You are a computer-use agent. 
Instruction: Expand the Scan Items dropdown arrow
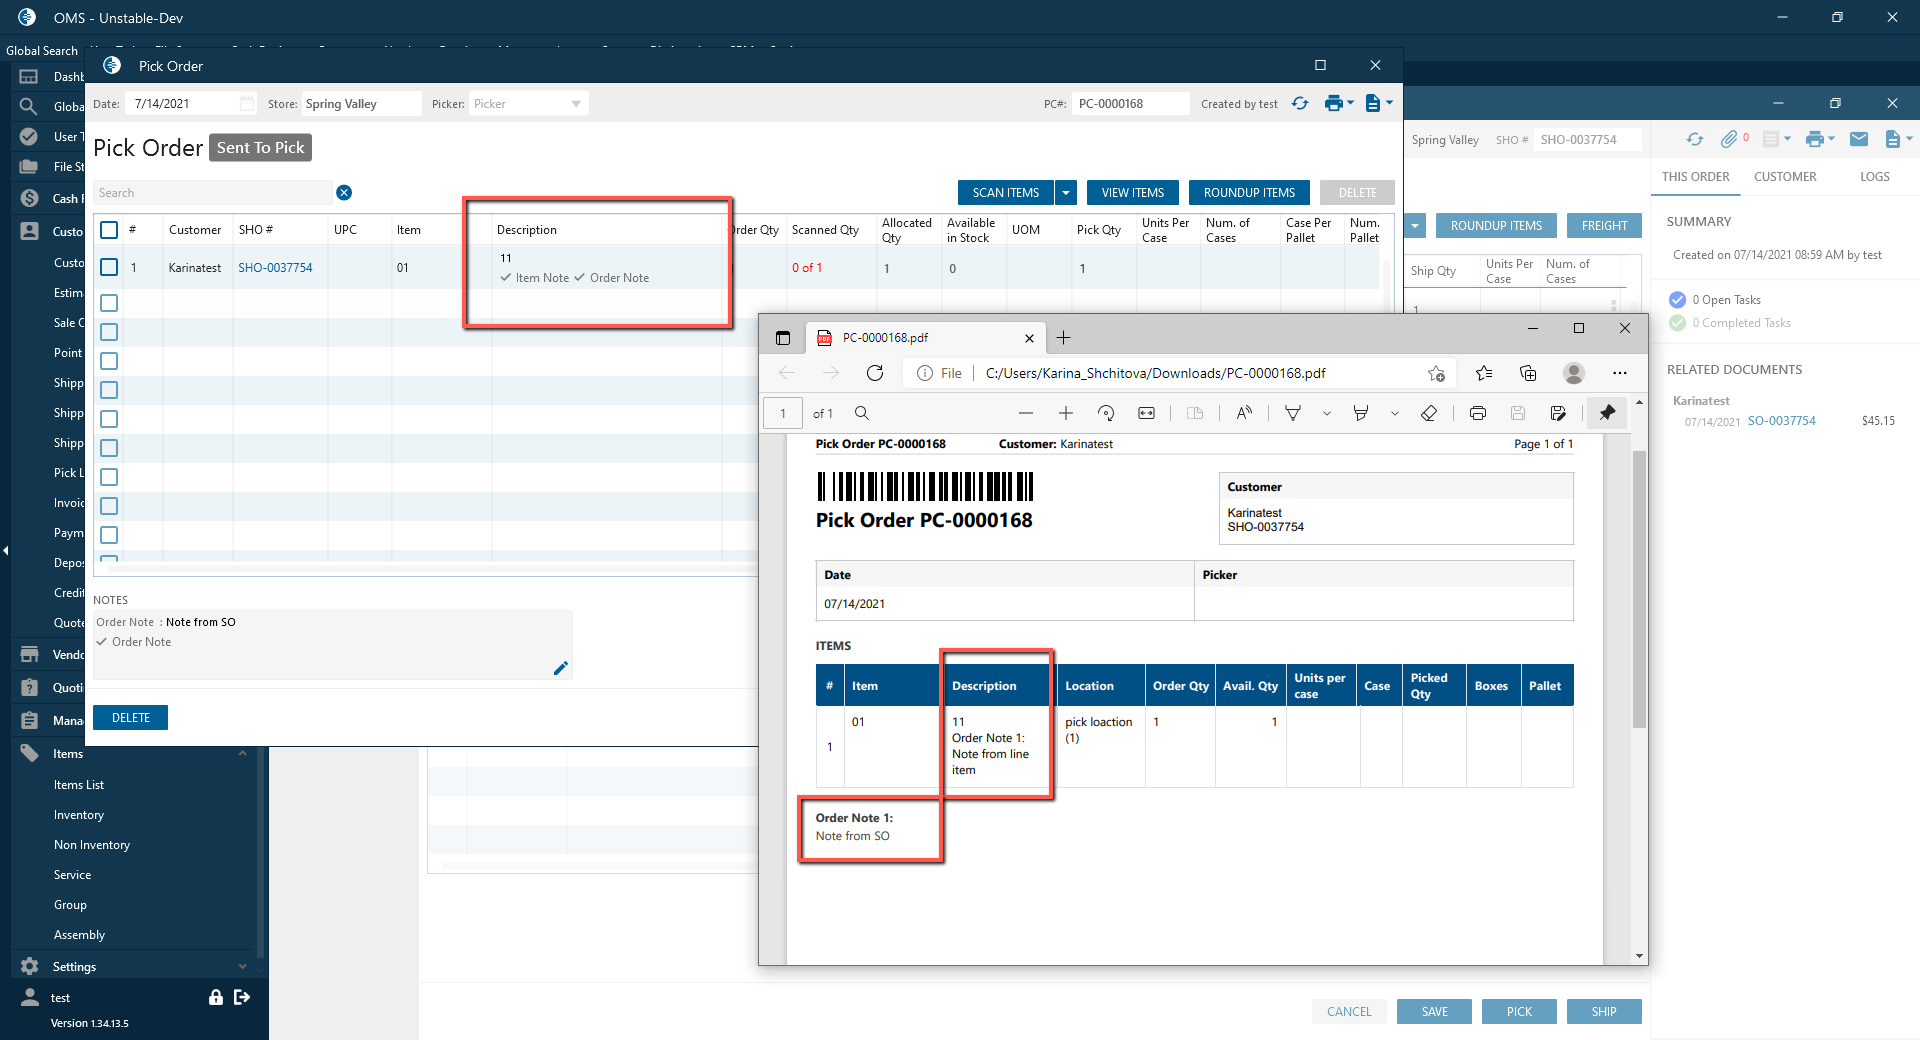1066,193
